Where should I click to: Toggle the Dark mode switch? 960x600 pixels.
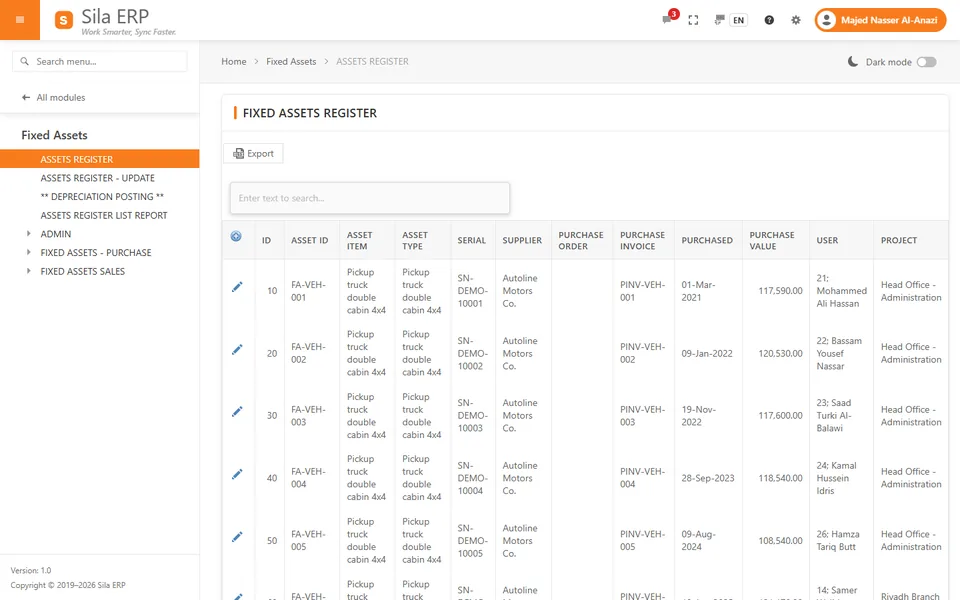pyautogui.click(x=926, y=62)
